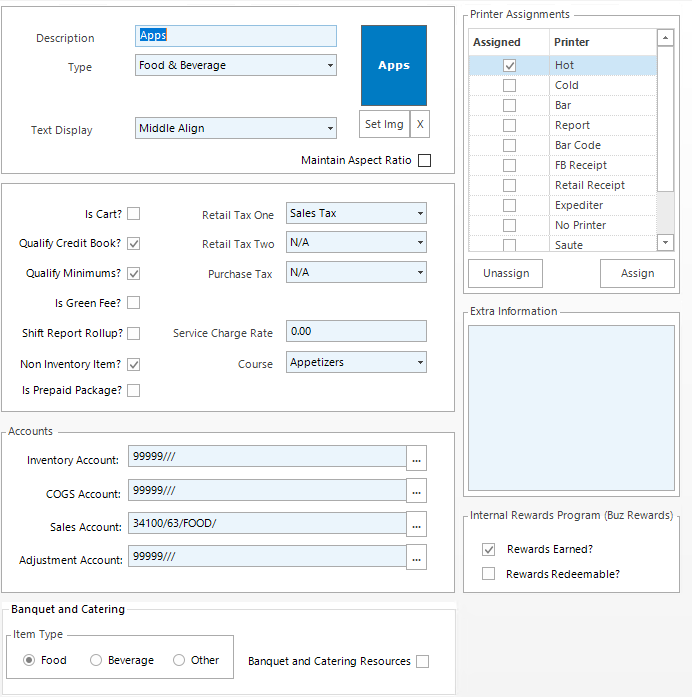This screenshot has height=697, width=692.
Task: Check the Report printer assignment
Action: (x=509, y=125)
